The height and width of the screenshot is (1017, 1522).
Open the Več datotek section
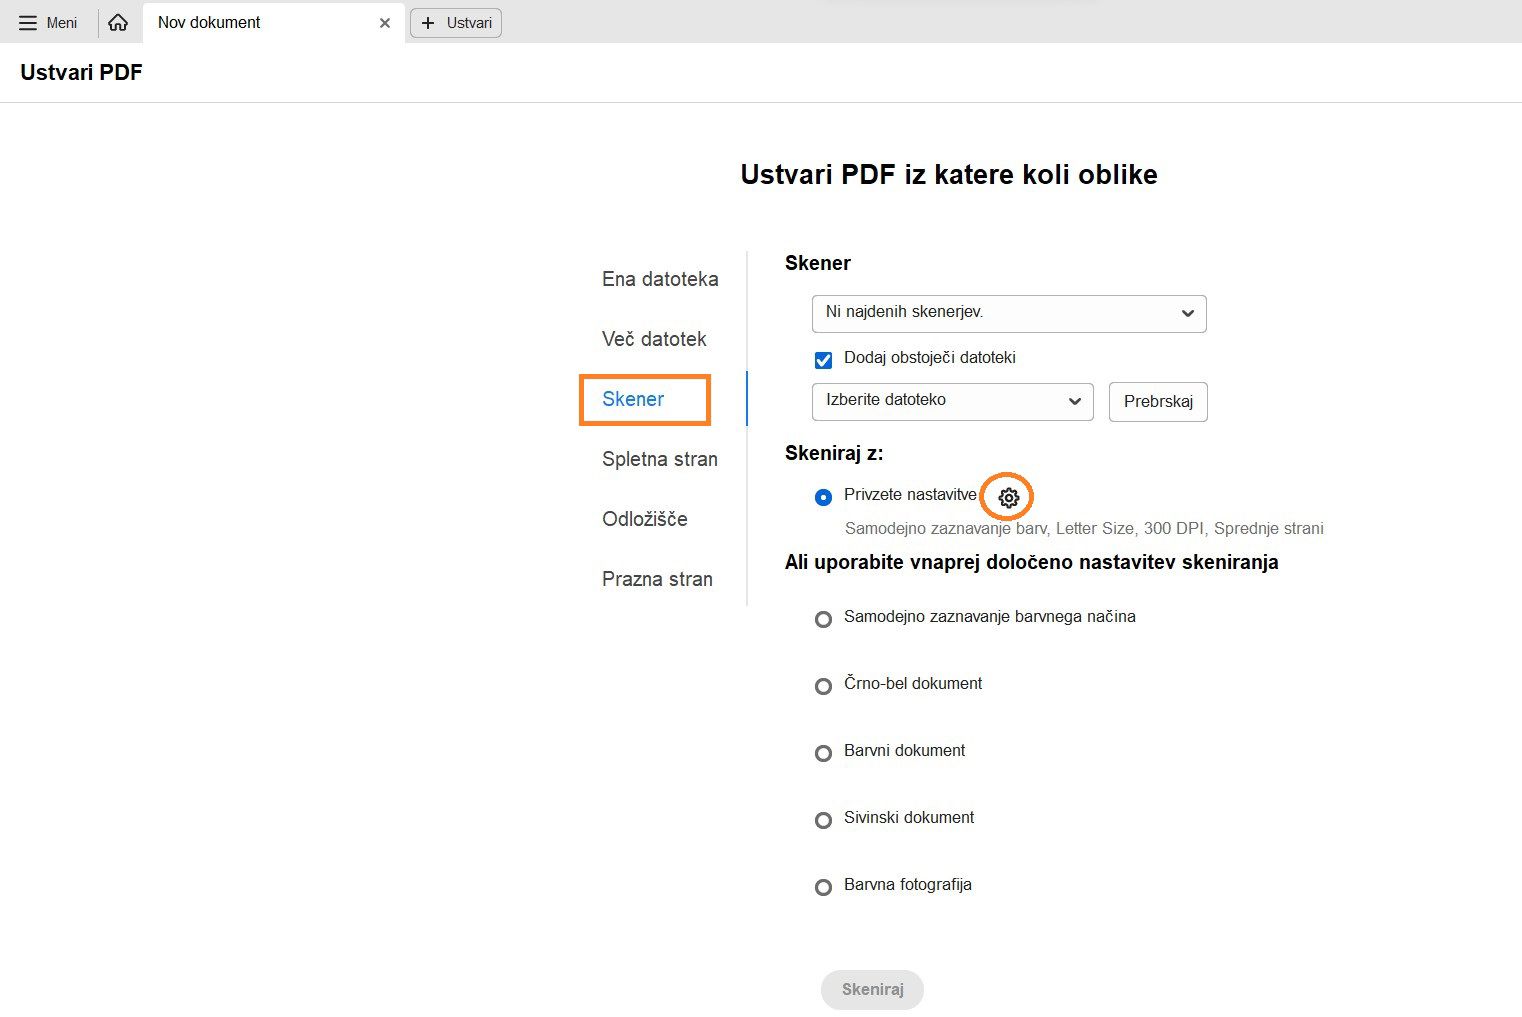tap(654, 339)
